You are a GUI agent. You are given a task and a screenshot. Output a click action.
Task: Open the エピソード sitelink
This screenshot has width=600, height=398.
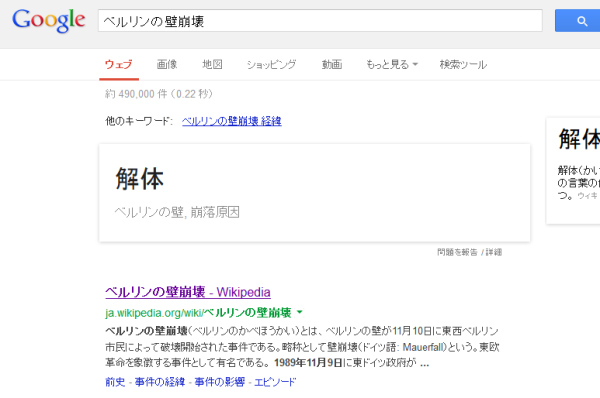click(x=275, y=382)
